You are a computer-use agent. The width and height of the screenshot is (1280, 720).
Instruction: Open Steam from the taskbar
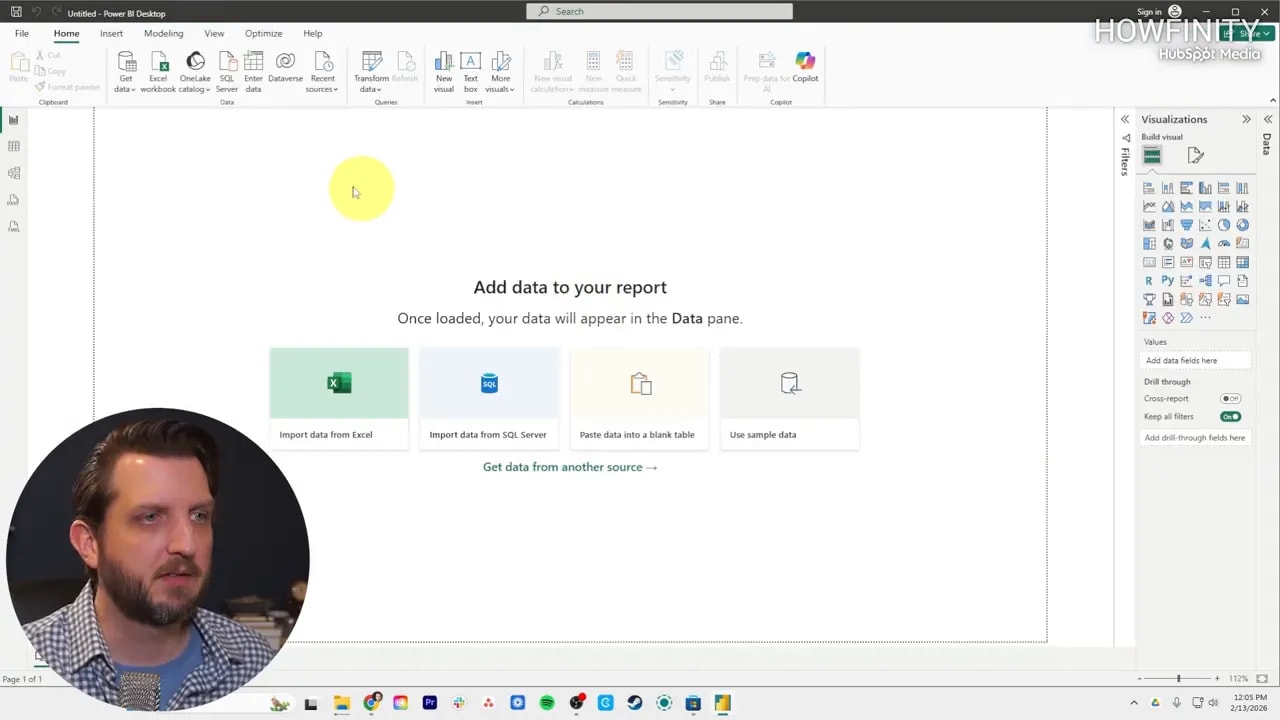point(635,703)
